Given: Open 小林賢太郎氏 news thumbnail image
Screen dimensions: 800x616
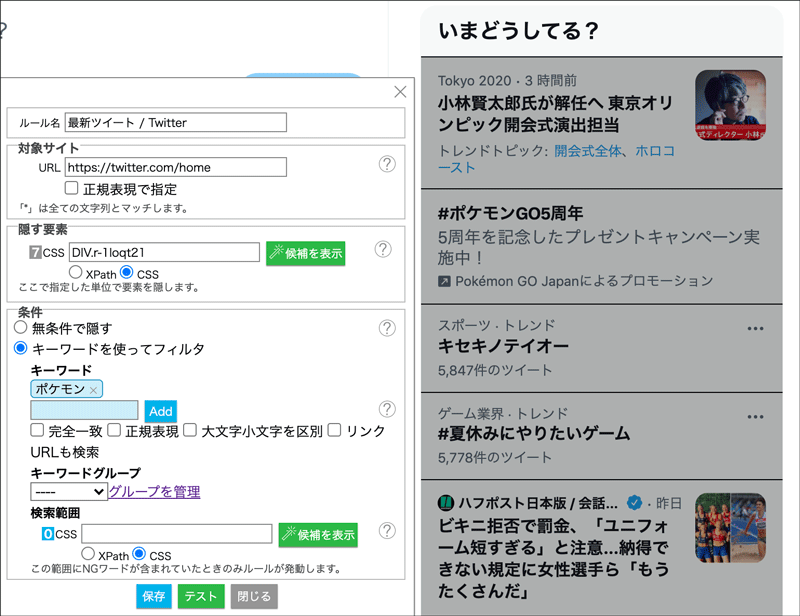Looking at the screenshot, I should (x=731, y=105).
